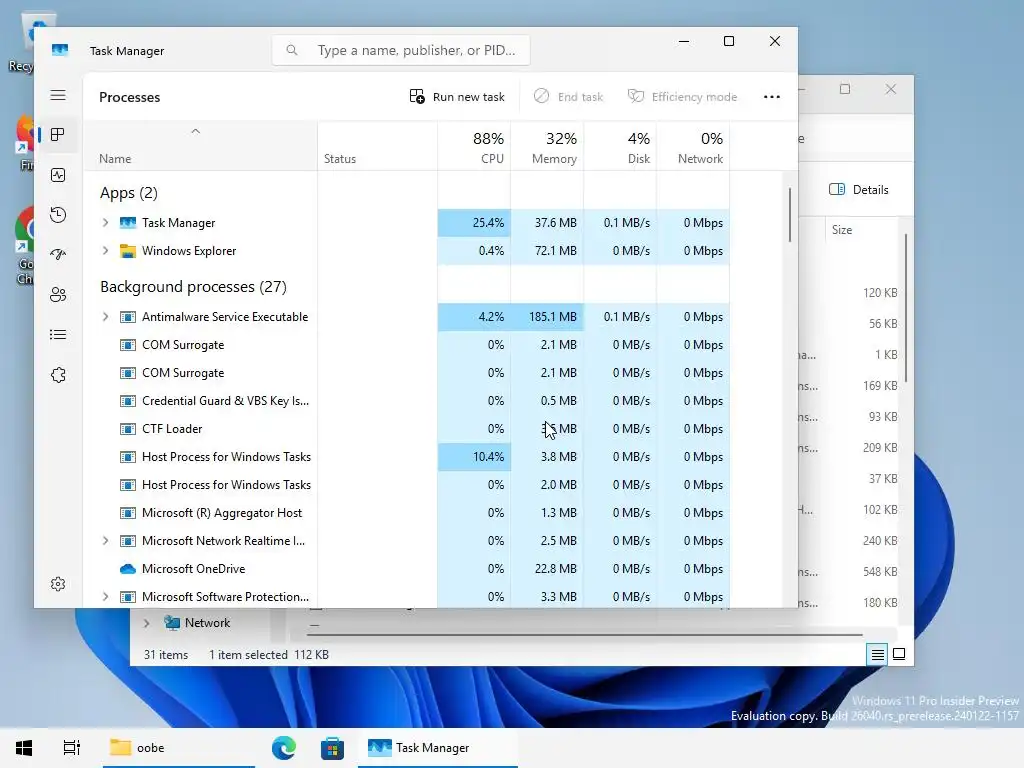1024x768 pixels.
Task: Click the Explorer file list vertical scrollbar
Action: click(x=906, y=308)
